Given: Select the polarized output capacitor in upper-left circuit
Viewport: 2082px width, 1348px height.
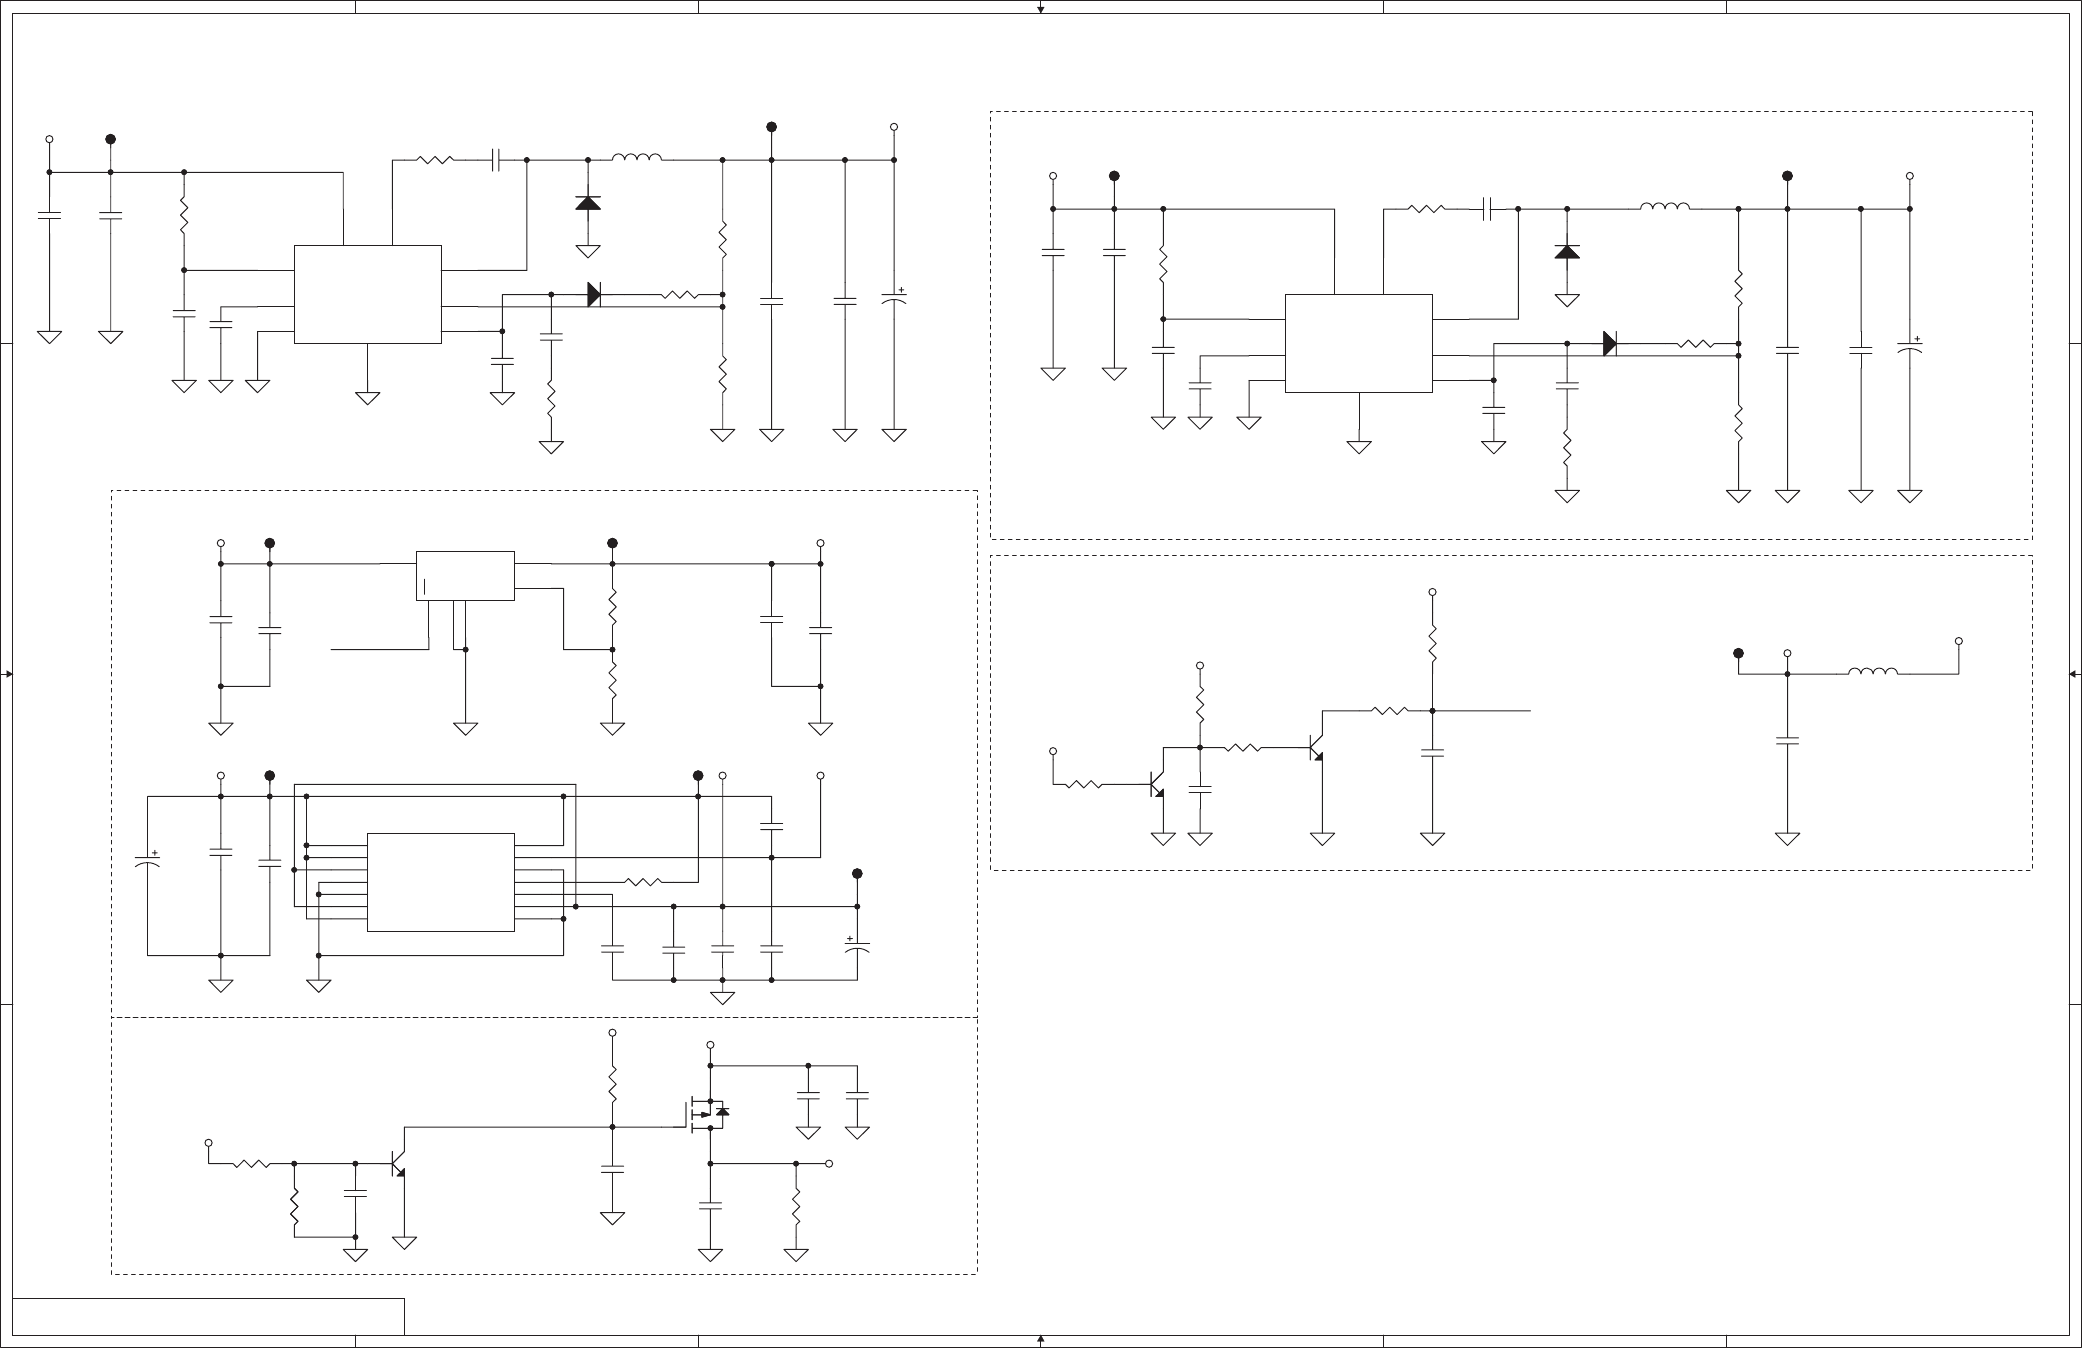Looking at the screenshot, I should coord(894,298).
